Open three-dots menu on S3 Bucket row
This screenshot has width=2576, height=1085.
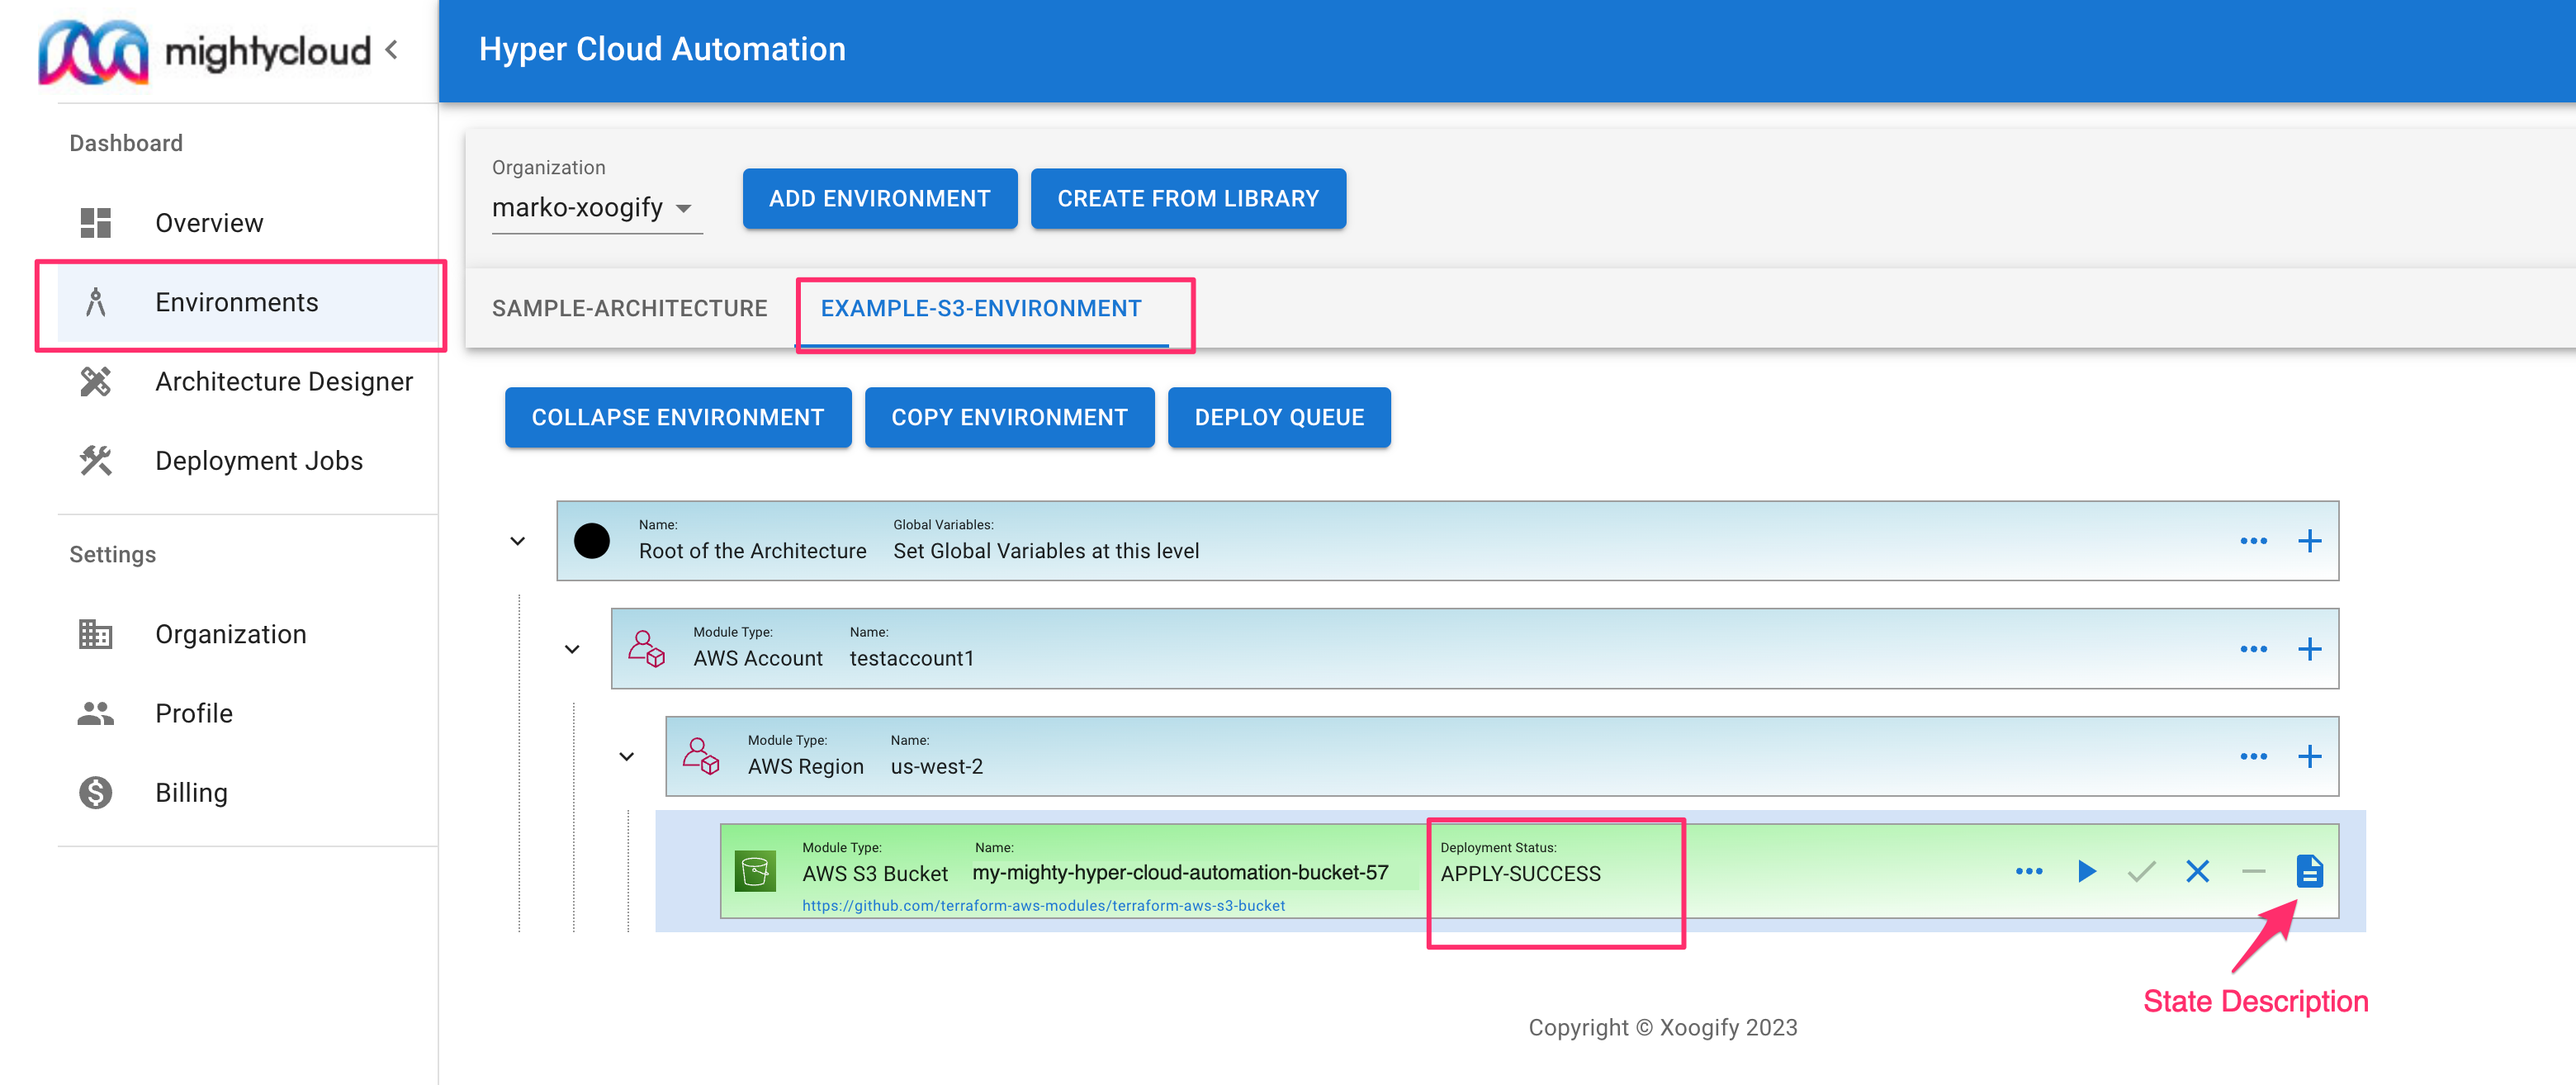(x=2029, y=871)
